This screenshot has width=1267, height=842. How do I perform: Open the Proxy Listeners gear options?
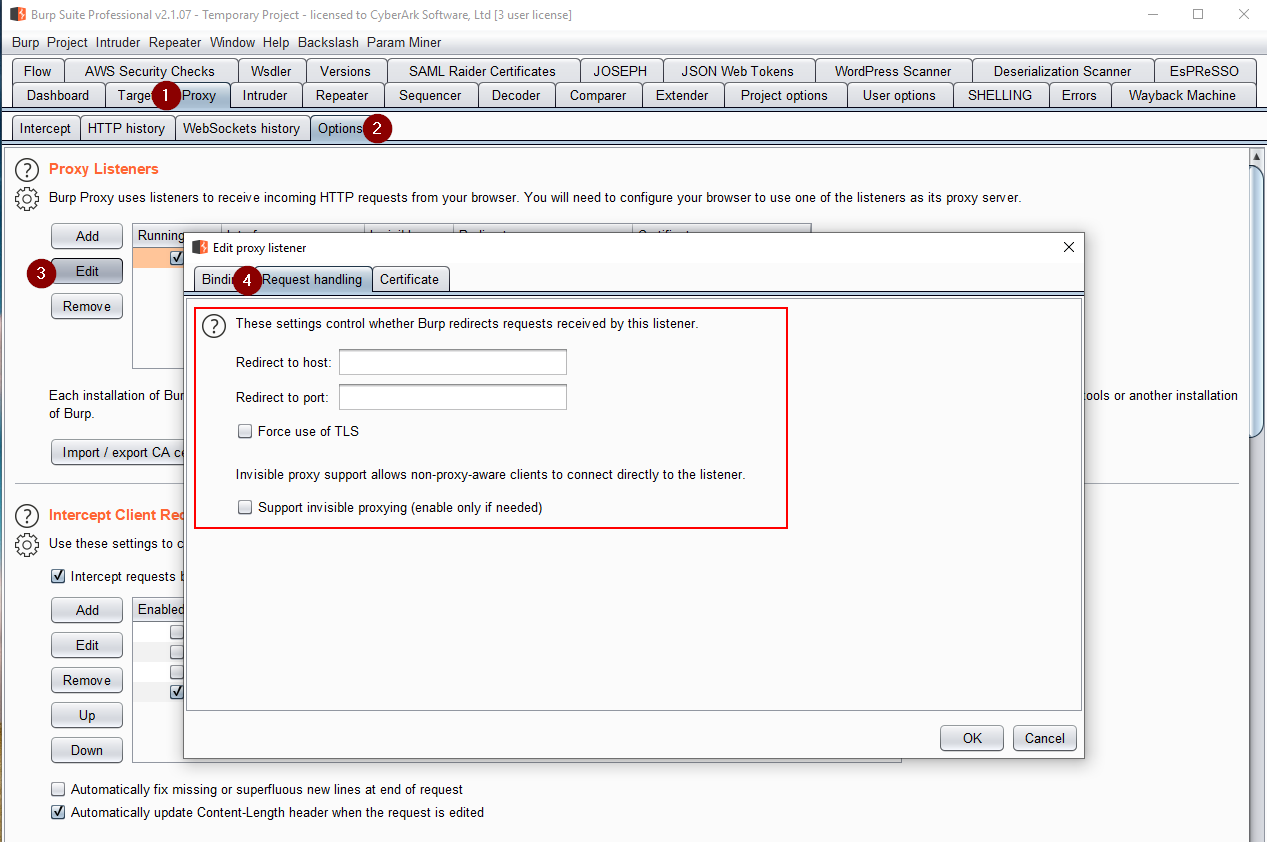27,199
